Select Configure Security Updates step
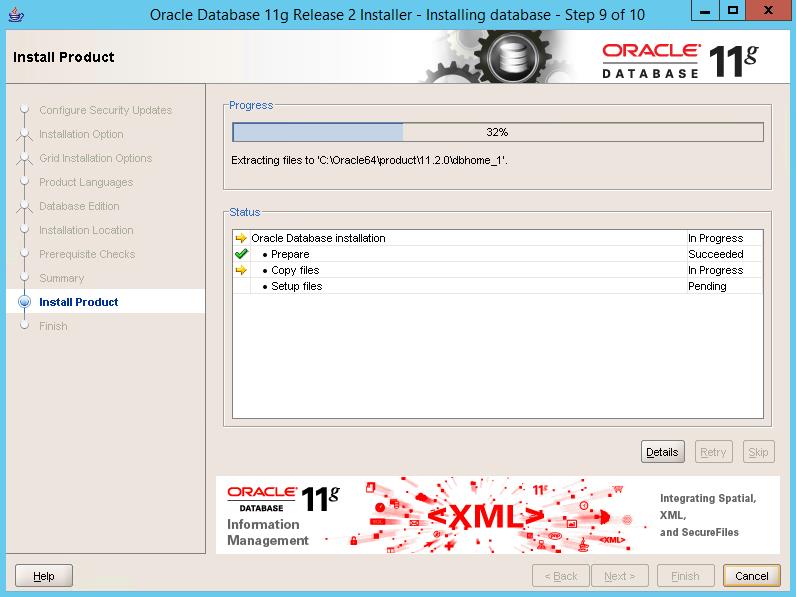This screenshot has width=796, height=597. click(x=106, y=110)
